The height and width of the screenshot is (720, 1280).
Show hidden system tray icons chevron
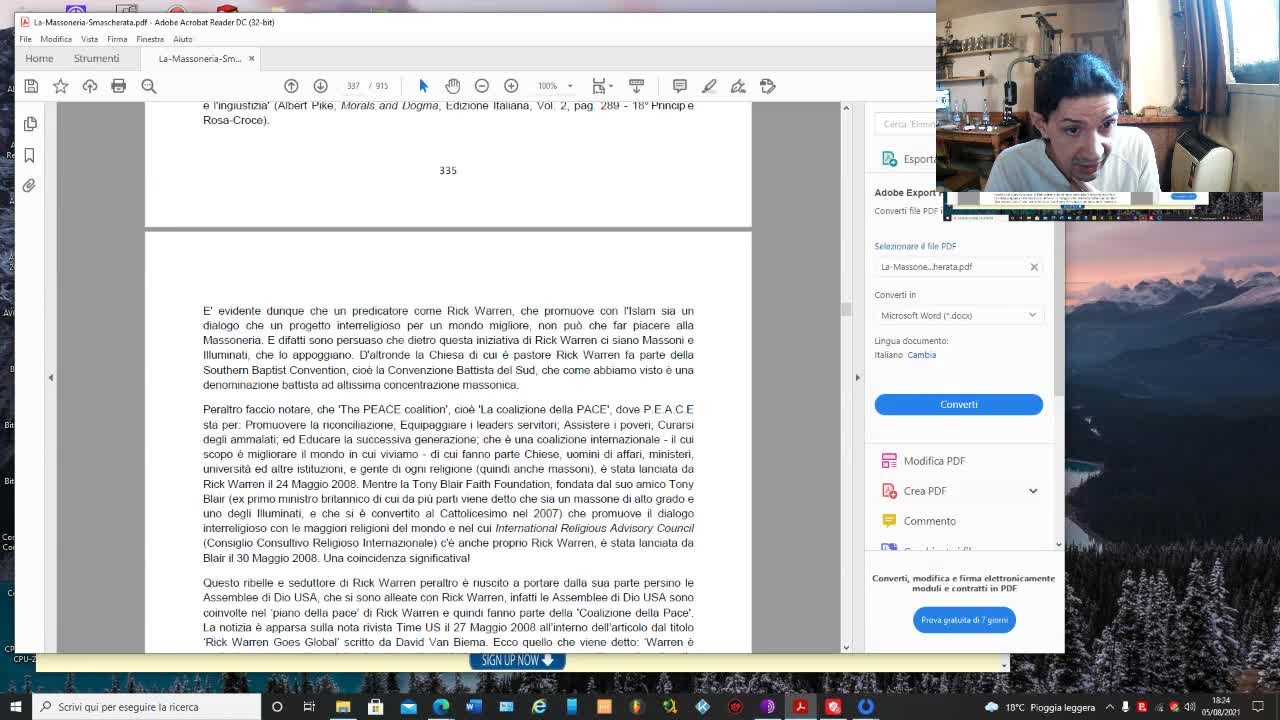coord(1109,707)
